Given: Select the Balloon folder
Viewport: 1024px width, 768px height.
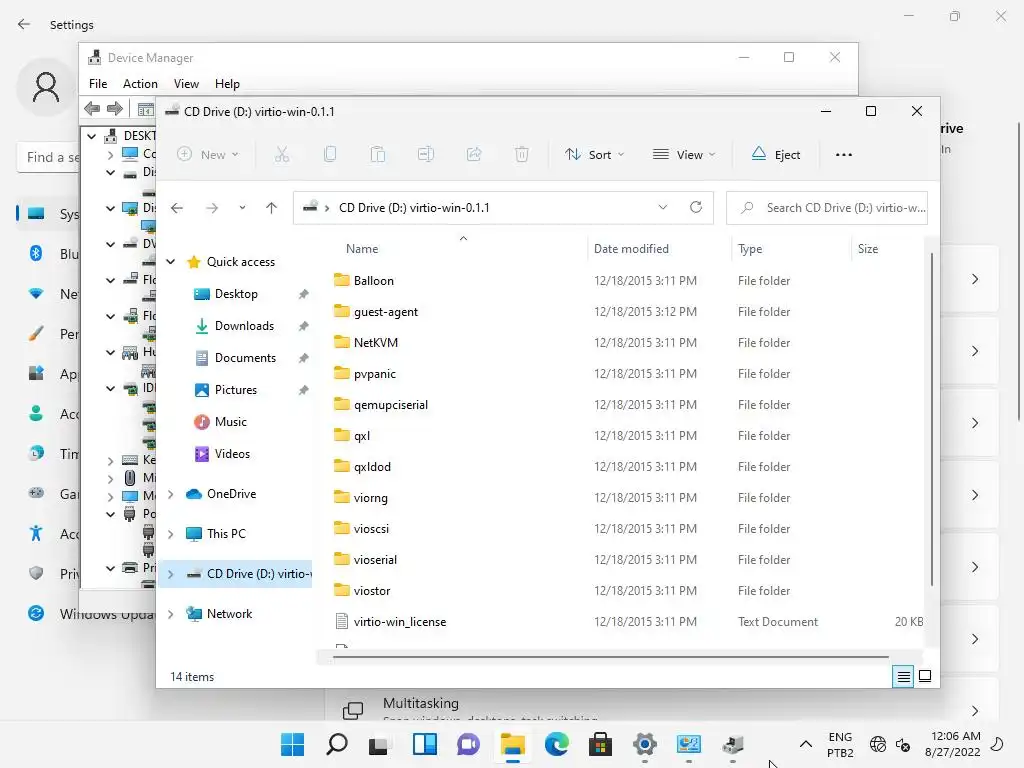Looking at the screenshot, I should click(x=374, y=281).
